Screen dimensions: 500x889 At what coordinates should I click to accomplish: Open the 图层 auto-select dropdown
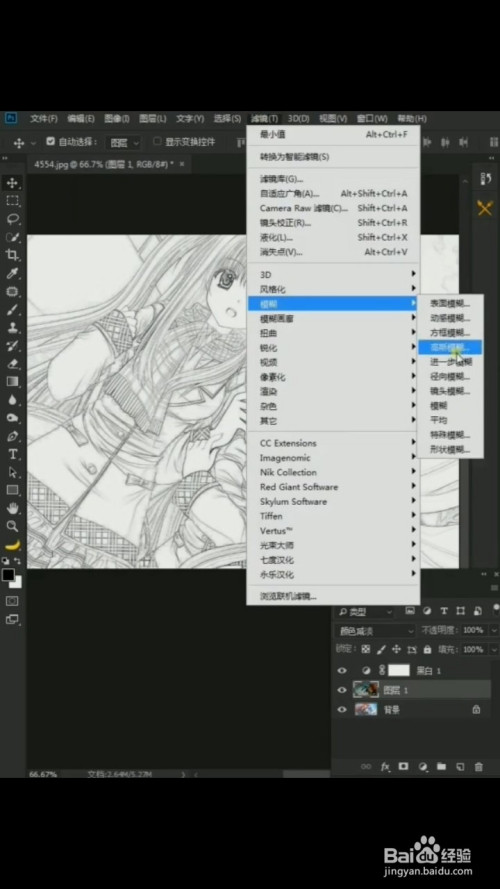tap(123, 143)
